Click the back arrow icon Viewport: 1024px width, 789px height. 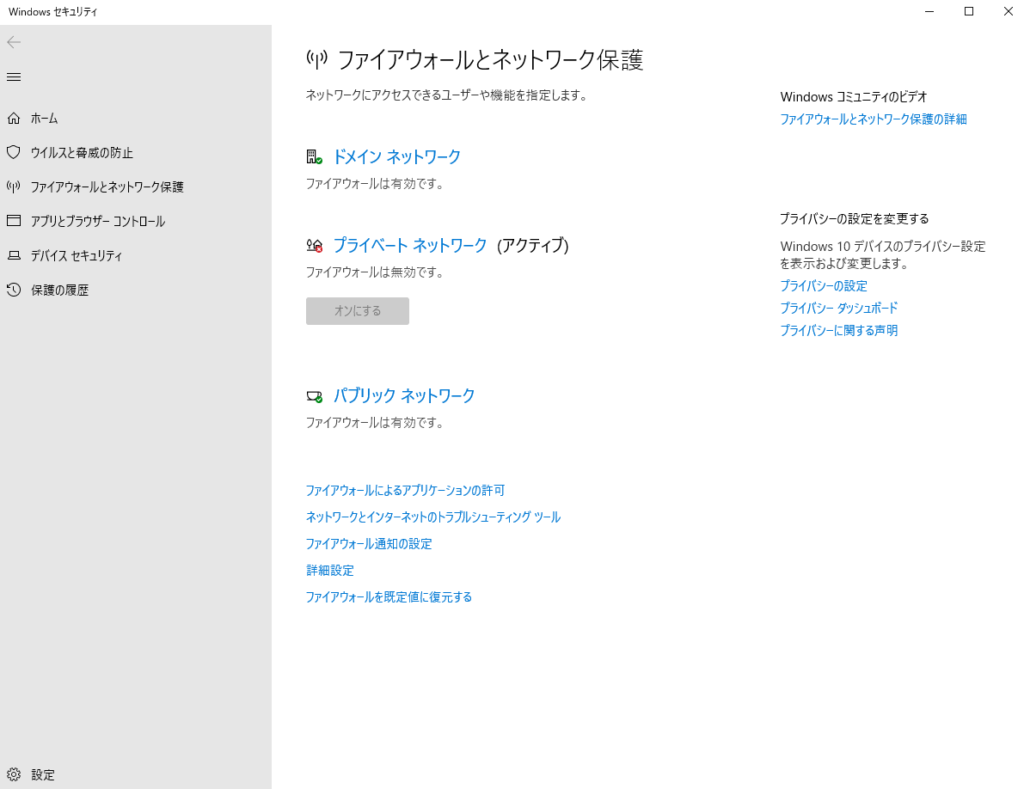14,42
